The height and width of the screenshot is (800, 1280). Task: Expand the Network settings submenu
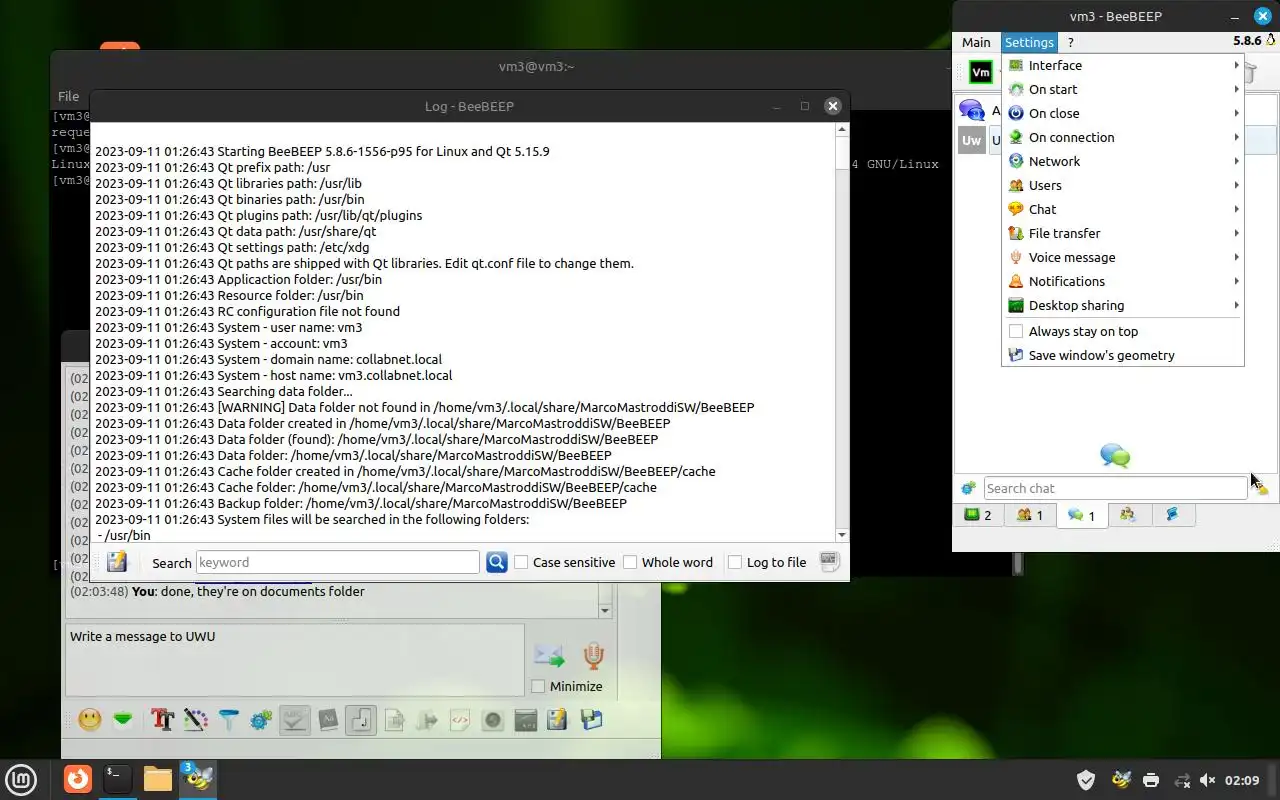point(1122,161)
